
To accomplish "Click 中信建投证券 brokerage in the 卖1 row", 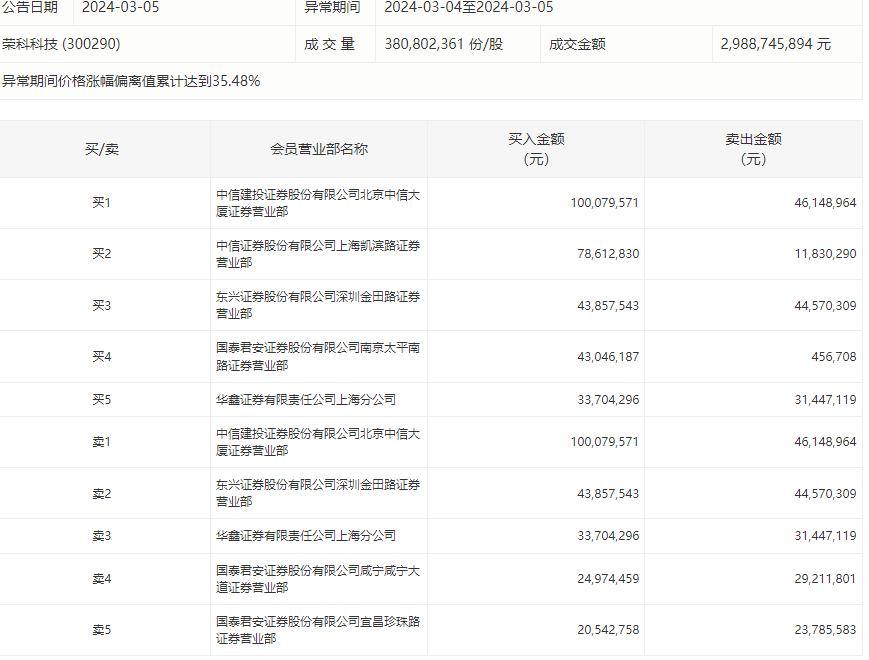I will (318, 442).
